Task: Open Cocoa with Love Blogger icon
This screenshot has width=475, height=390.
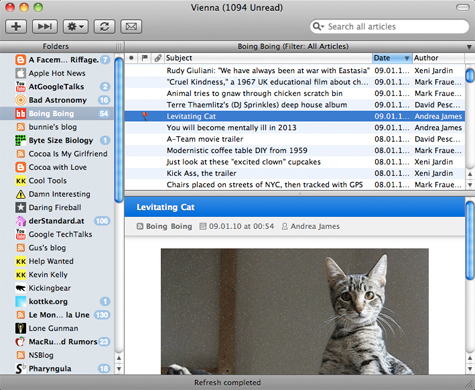Action: tap(21, 167)
